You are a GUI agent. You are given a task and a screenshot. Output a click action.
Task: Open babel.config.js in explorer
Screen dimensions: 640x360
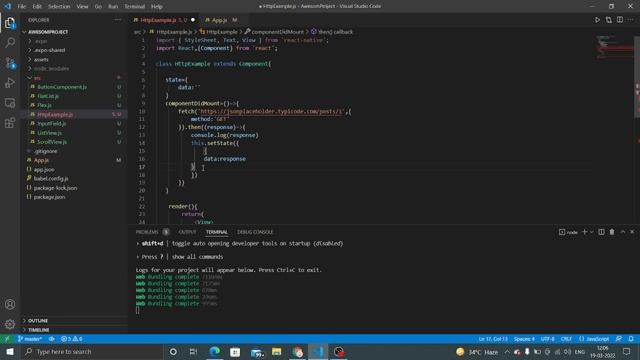coord(51,179)
